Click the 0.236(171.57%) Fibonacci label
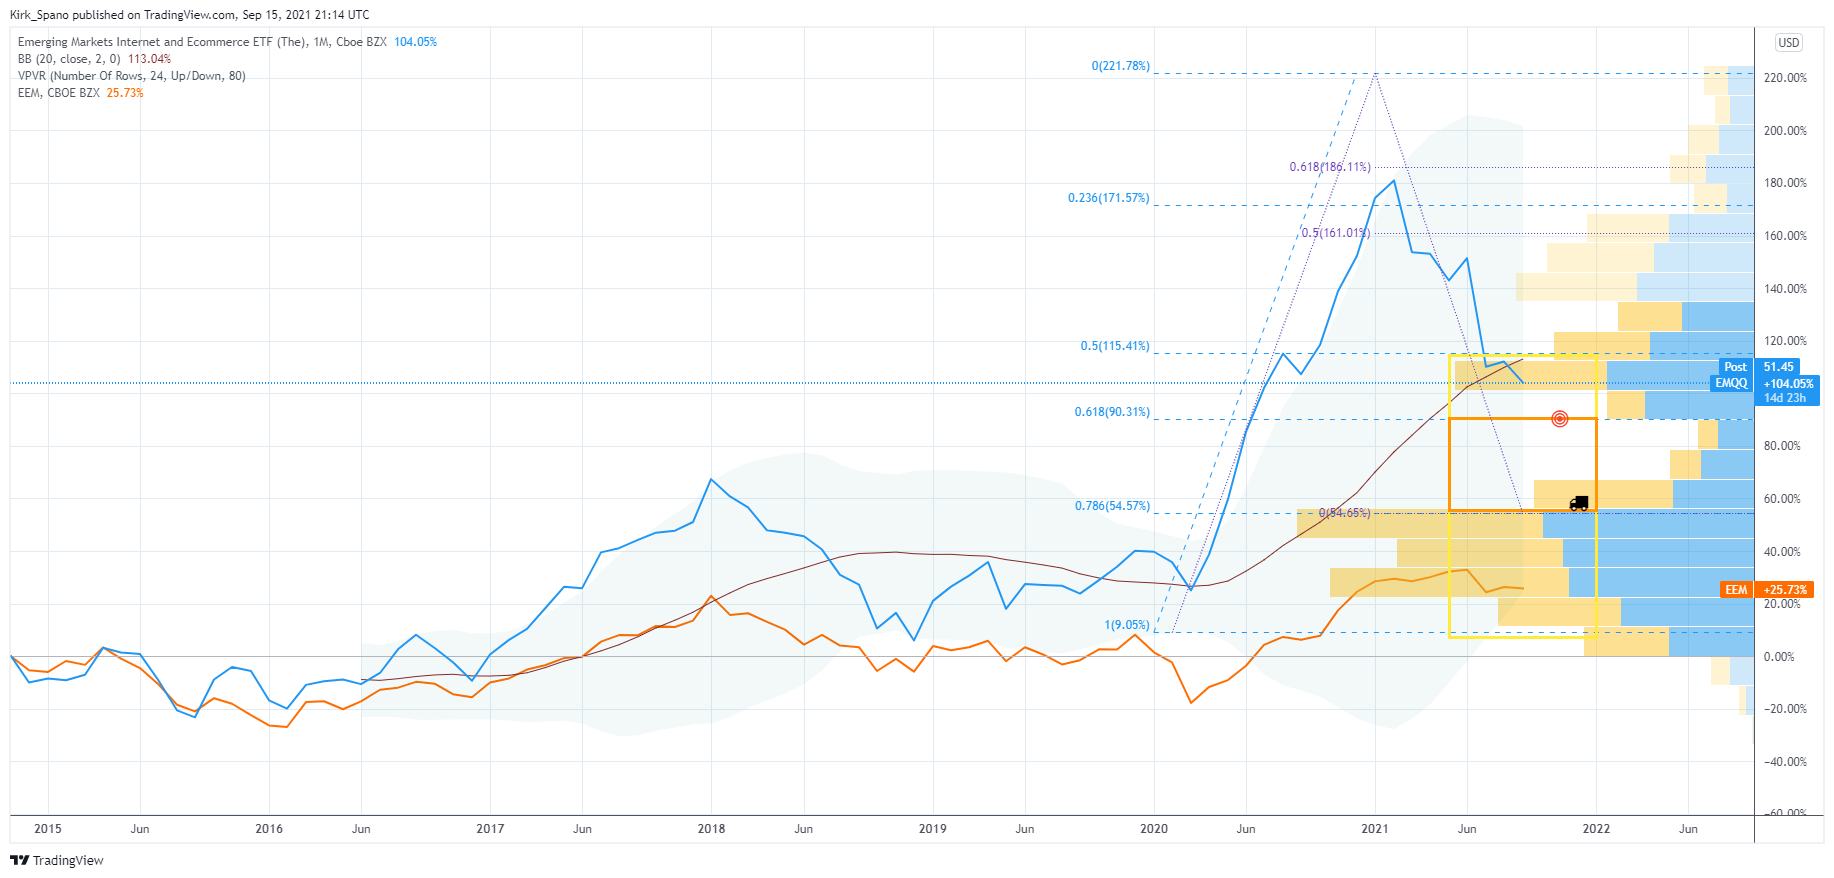 tap(1108, 198)
